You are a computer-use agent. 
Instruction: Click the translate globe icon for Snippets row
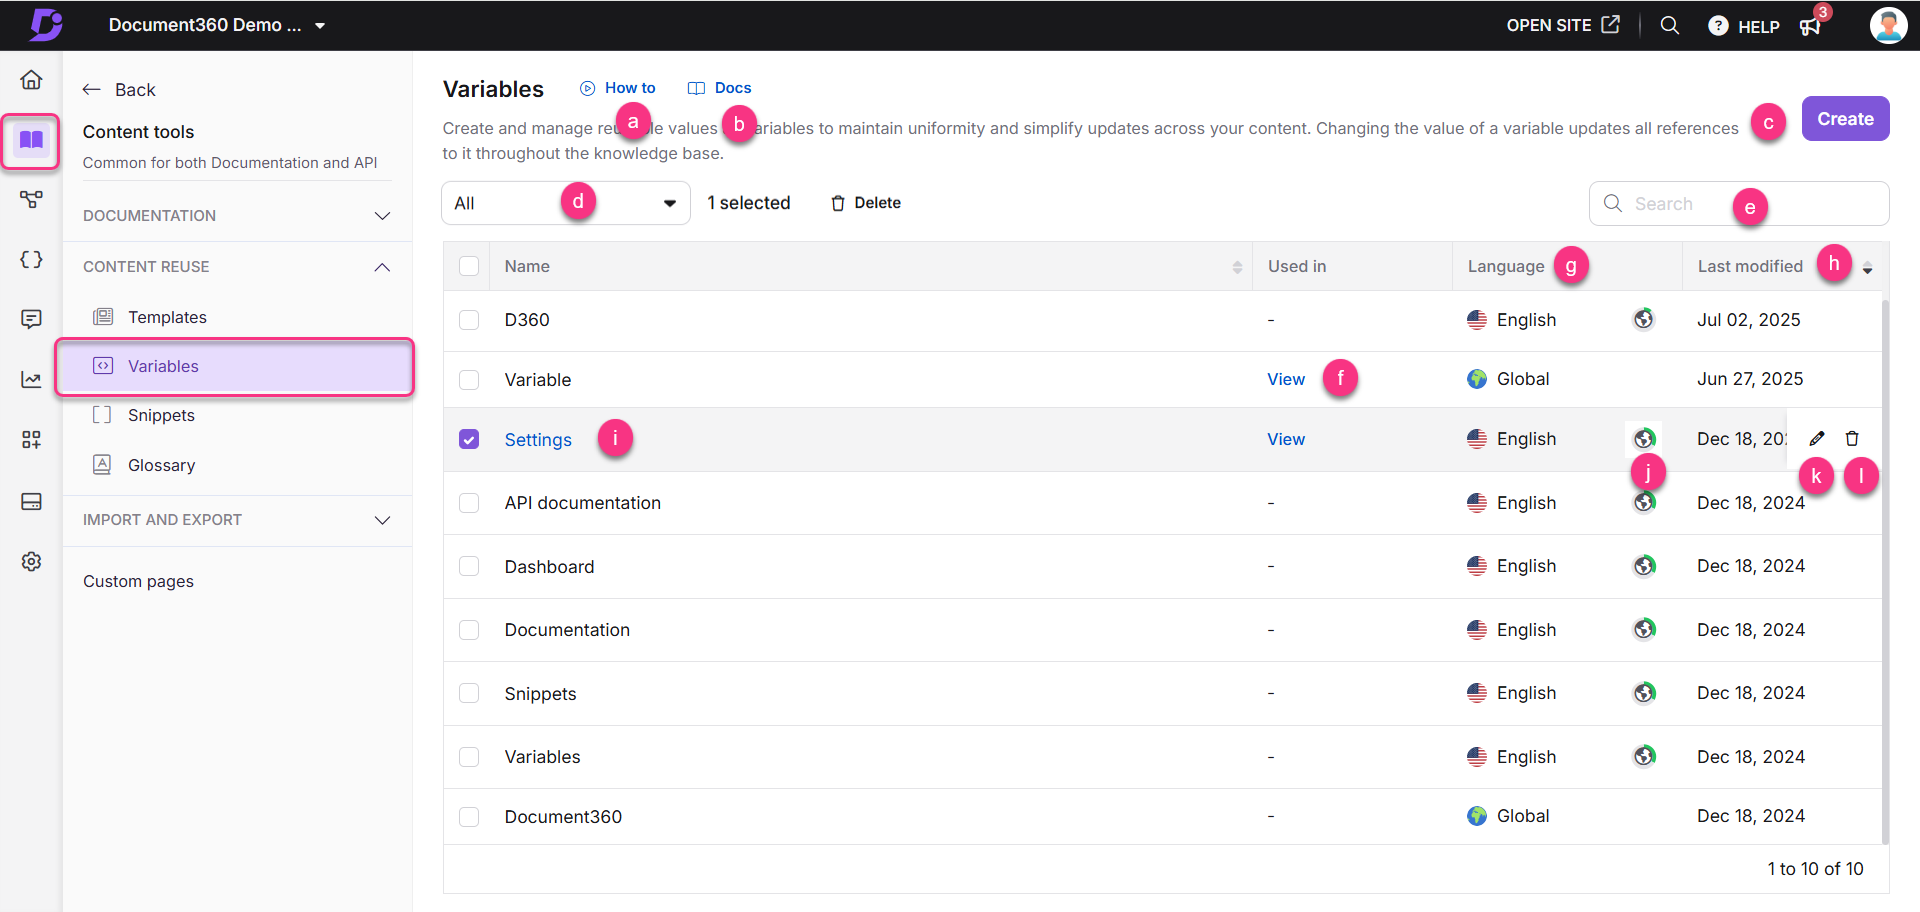click(x=1644, y=693)
